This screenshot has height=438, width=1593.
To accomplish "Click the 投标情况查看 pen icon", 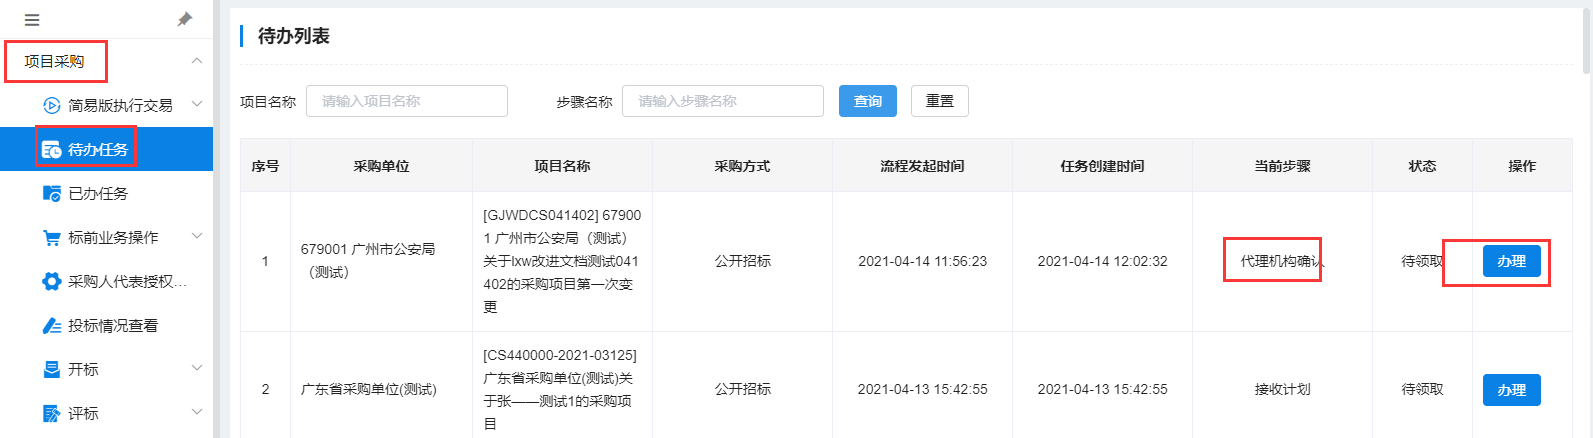I will 52,325.
